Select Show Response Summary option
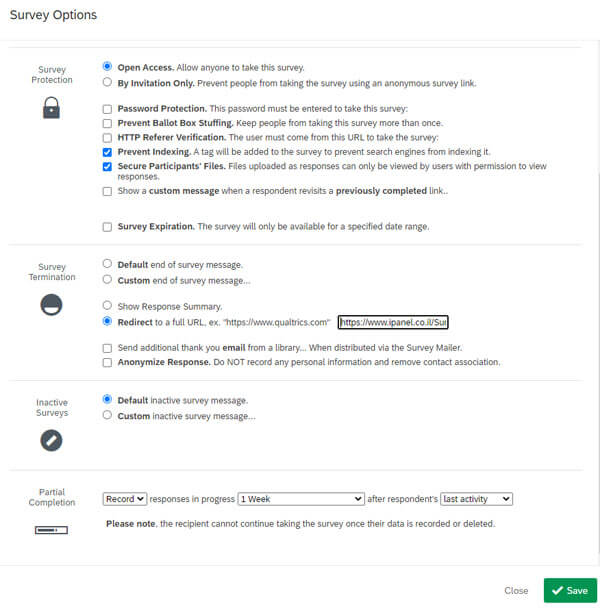 107,305
